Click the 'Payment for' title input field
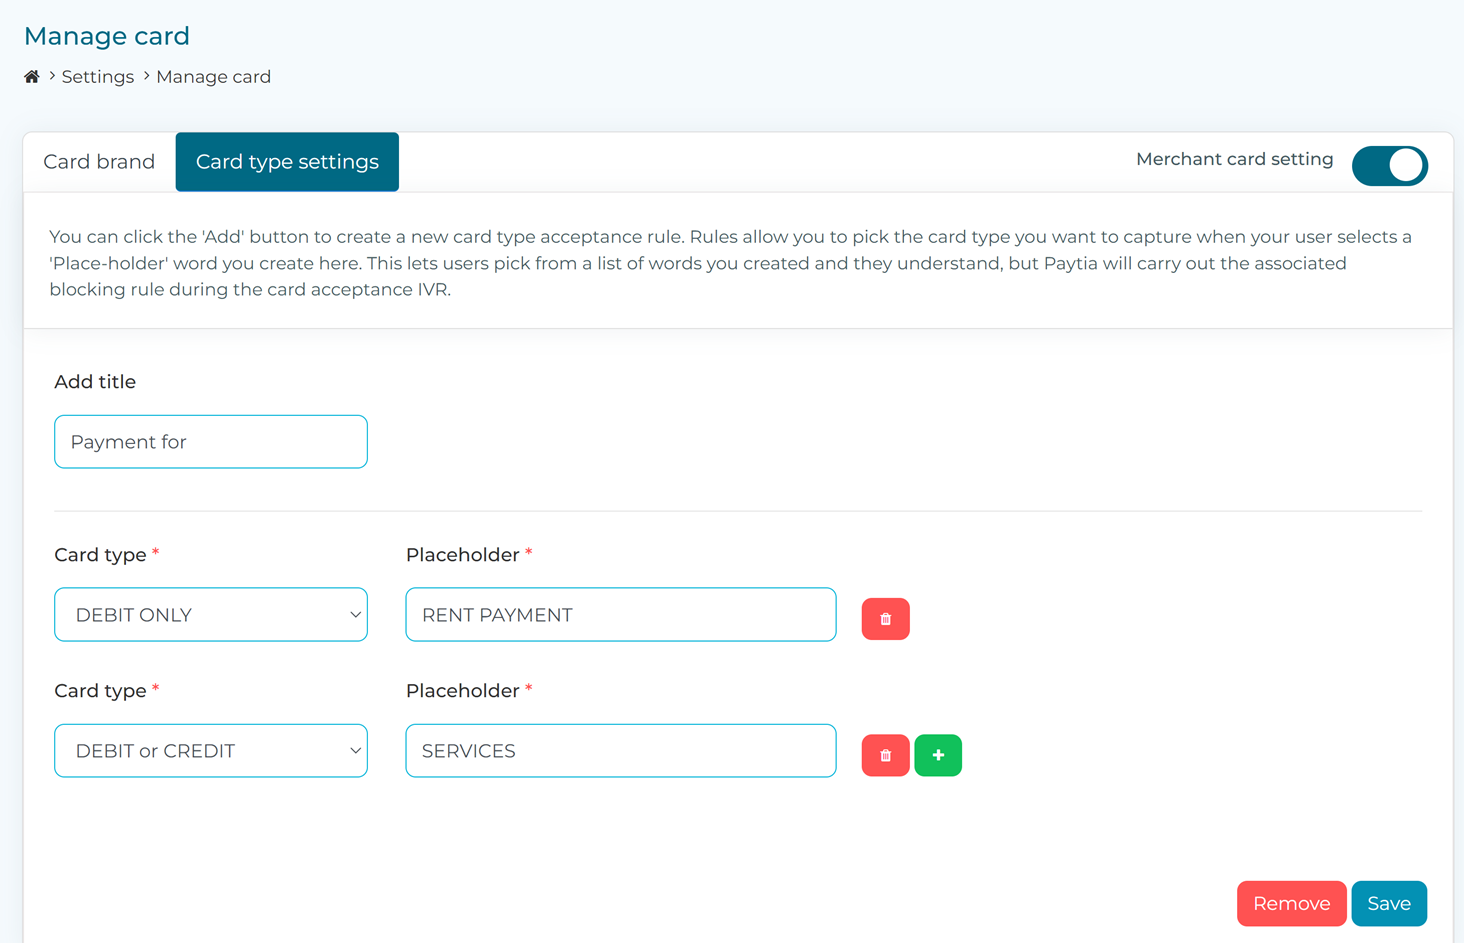 coord(210,441)
